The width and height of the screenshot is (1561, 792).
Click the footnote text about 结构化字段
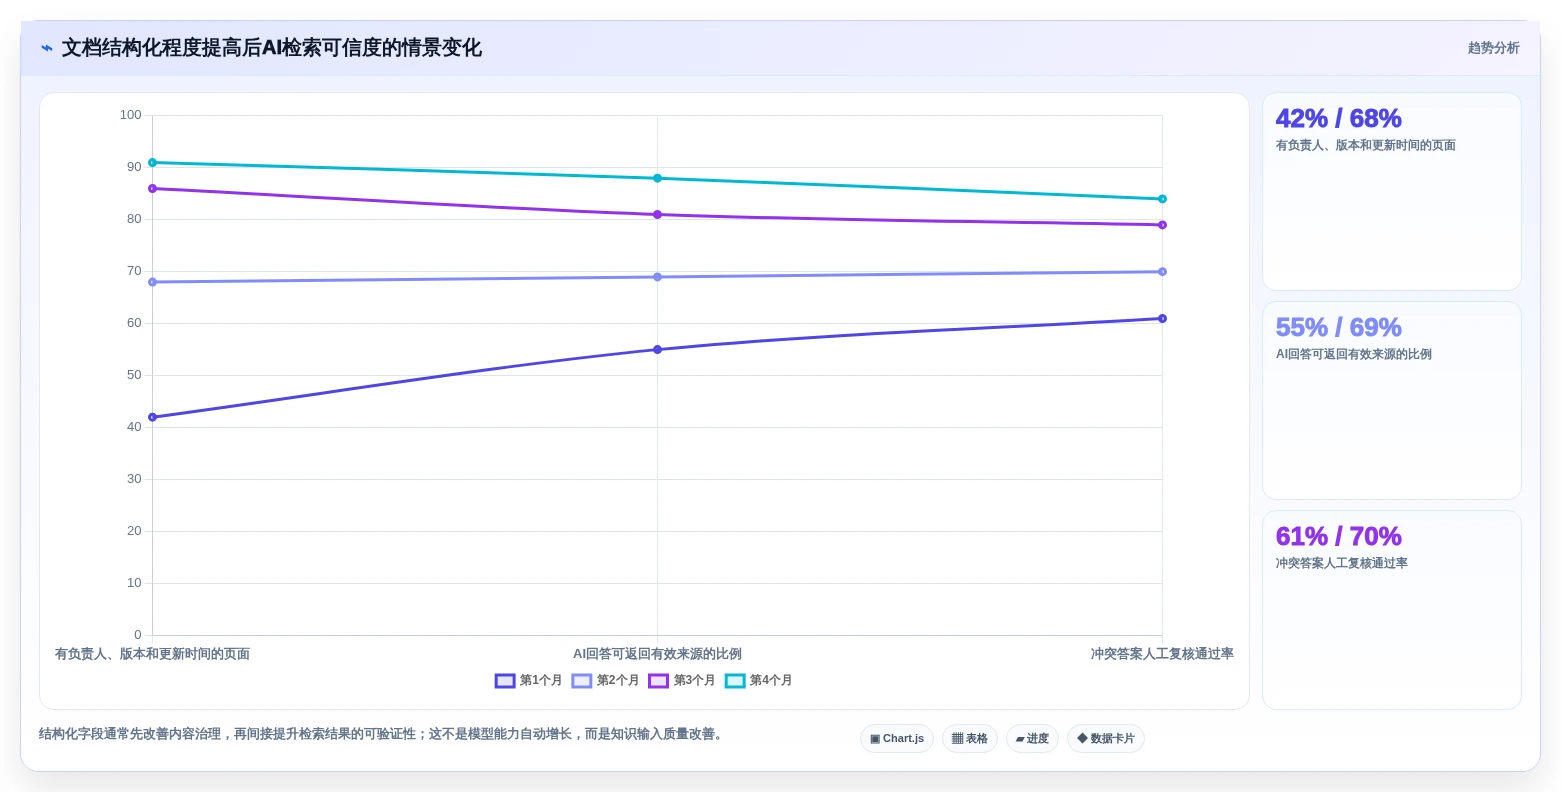pyautogui.click(x=382, y=734)
